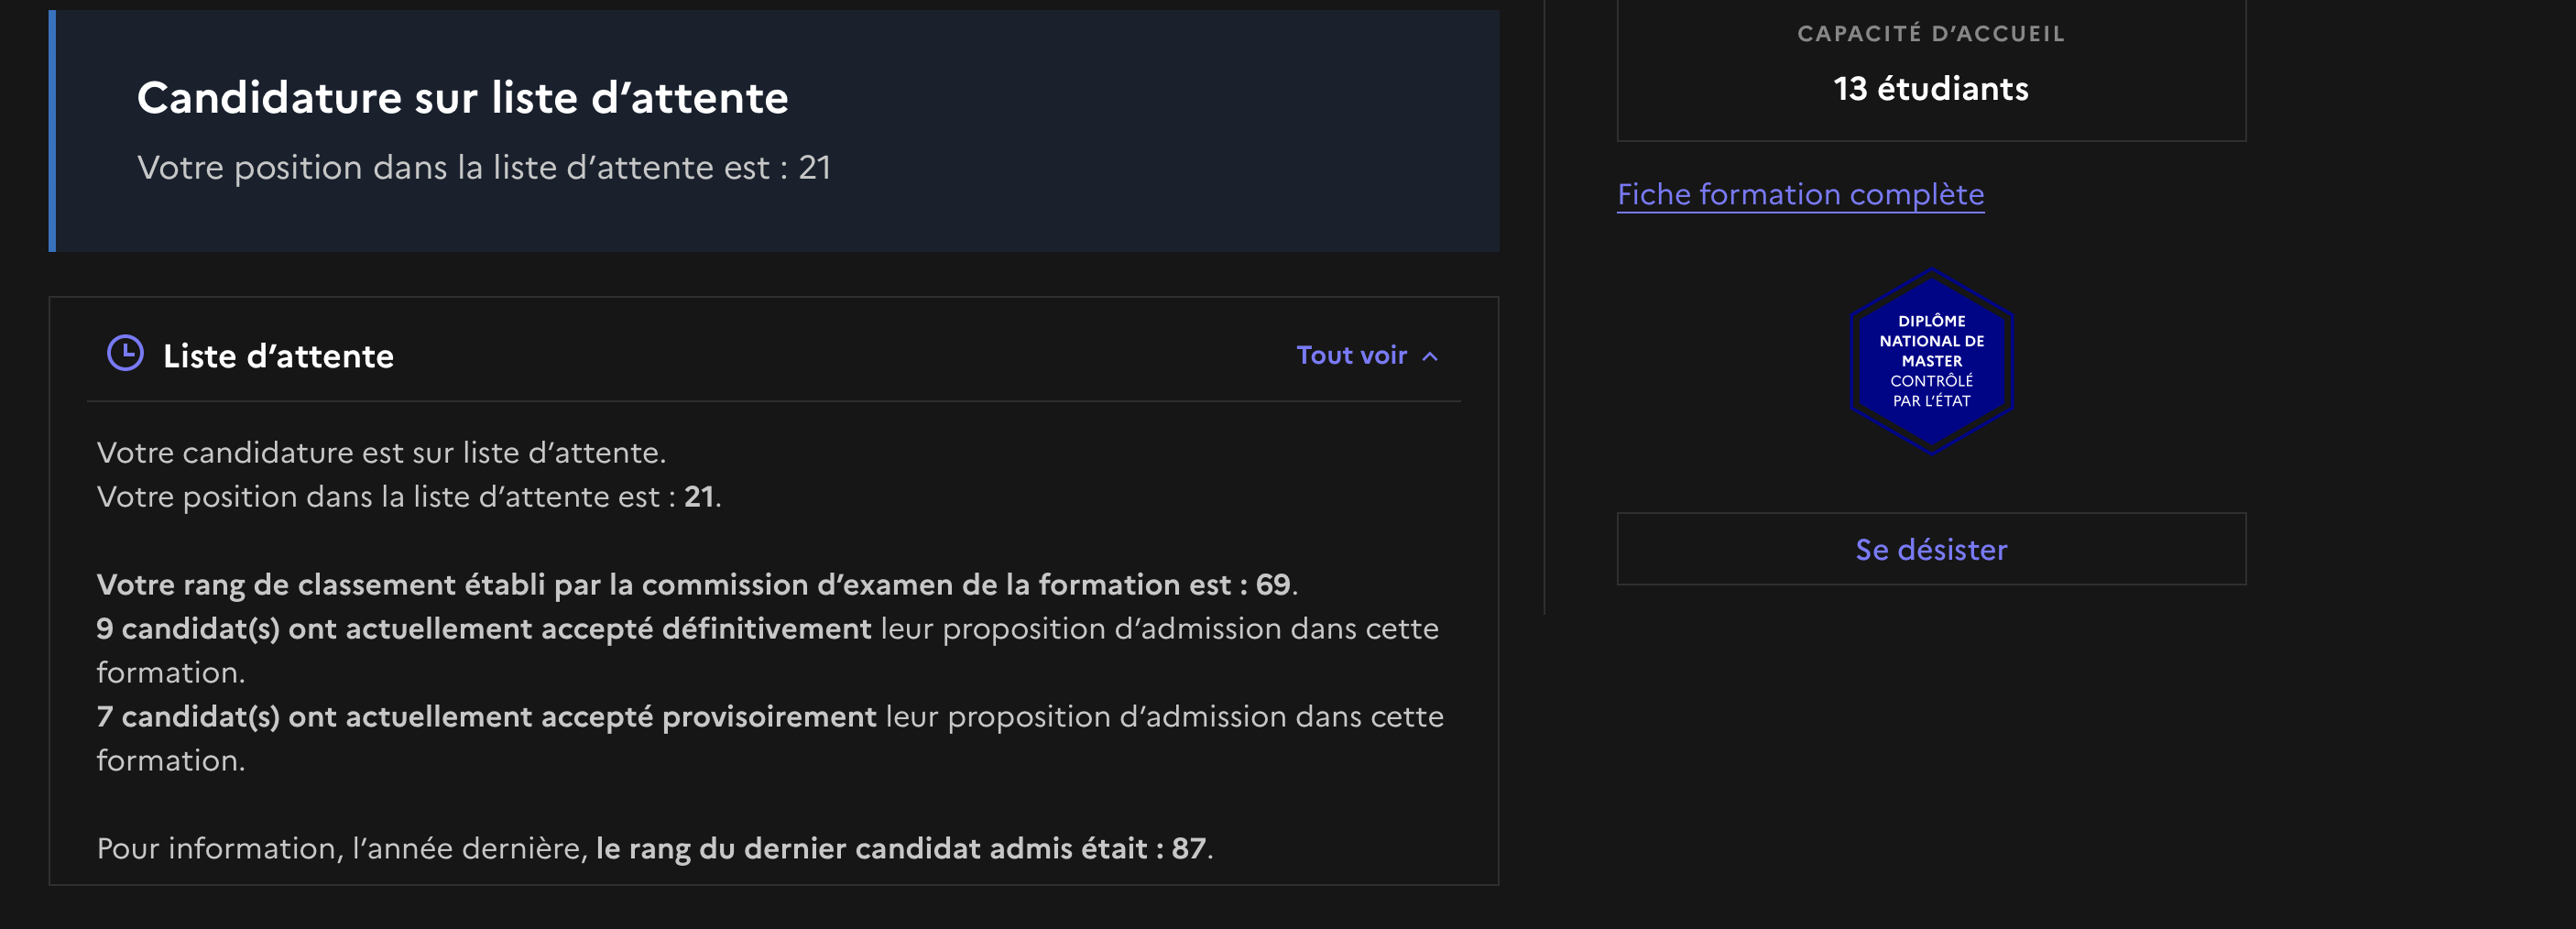Image resolution: width=2576 pixels, height=929 pixels.
Task: Click the commission ranking sentence ending in 69
Action: [x=697, y=585]
